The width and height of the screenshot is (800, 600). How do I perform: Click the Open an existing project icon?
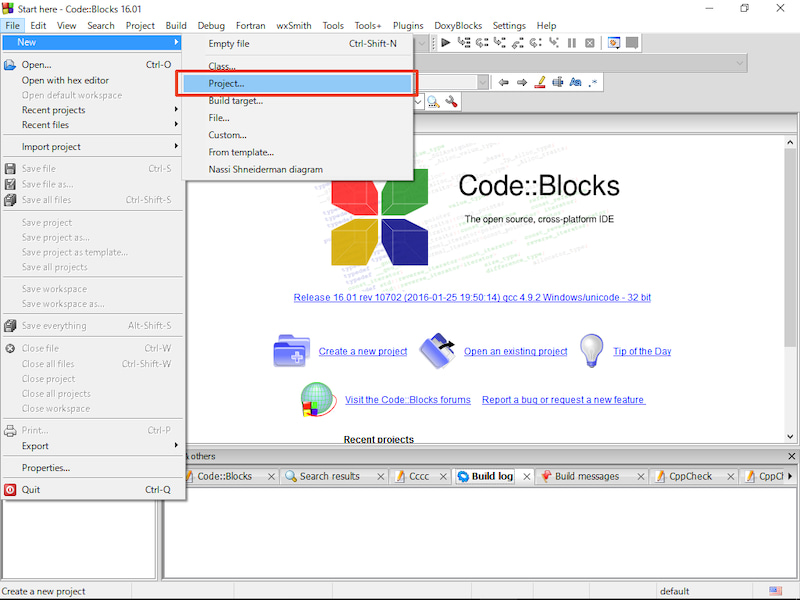[x=437, y=351]
